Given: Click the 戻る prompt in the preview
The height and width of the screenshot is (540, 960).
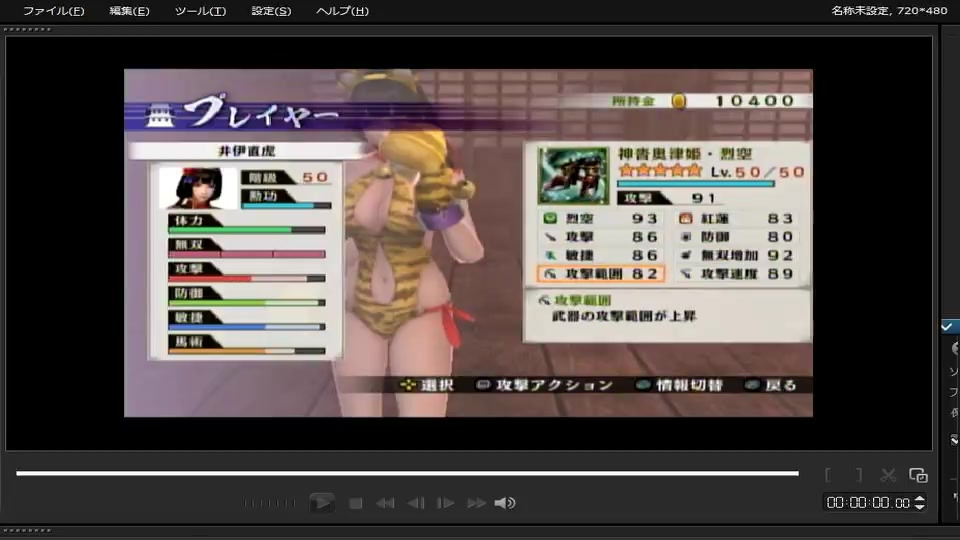Looking at the screenshot, I should [x=771, y=385].
